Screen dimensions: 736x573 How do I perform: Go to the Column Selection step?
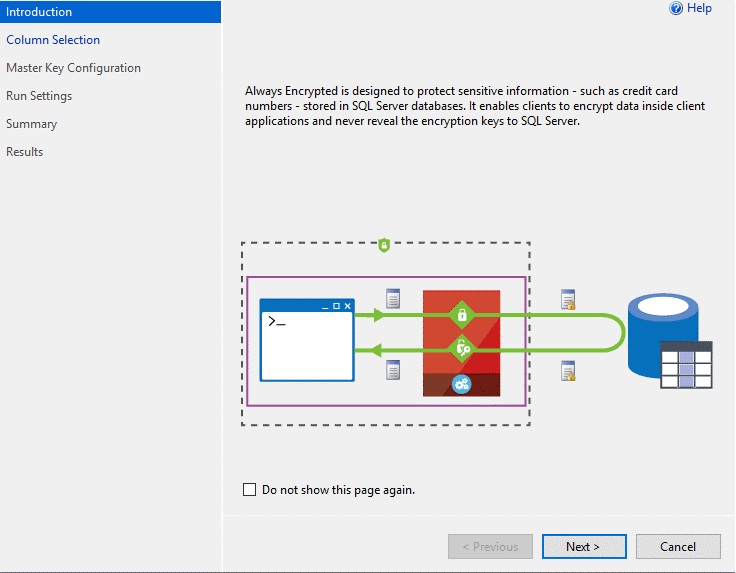[x=53, y=40]
